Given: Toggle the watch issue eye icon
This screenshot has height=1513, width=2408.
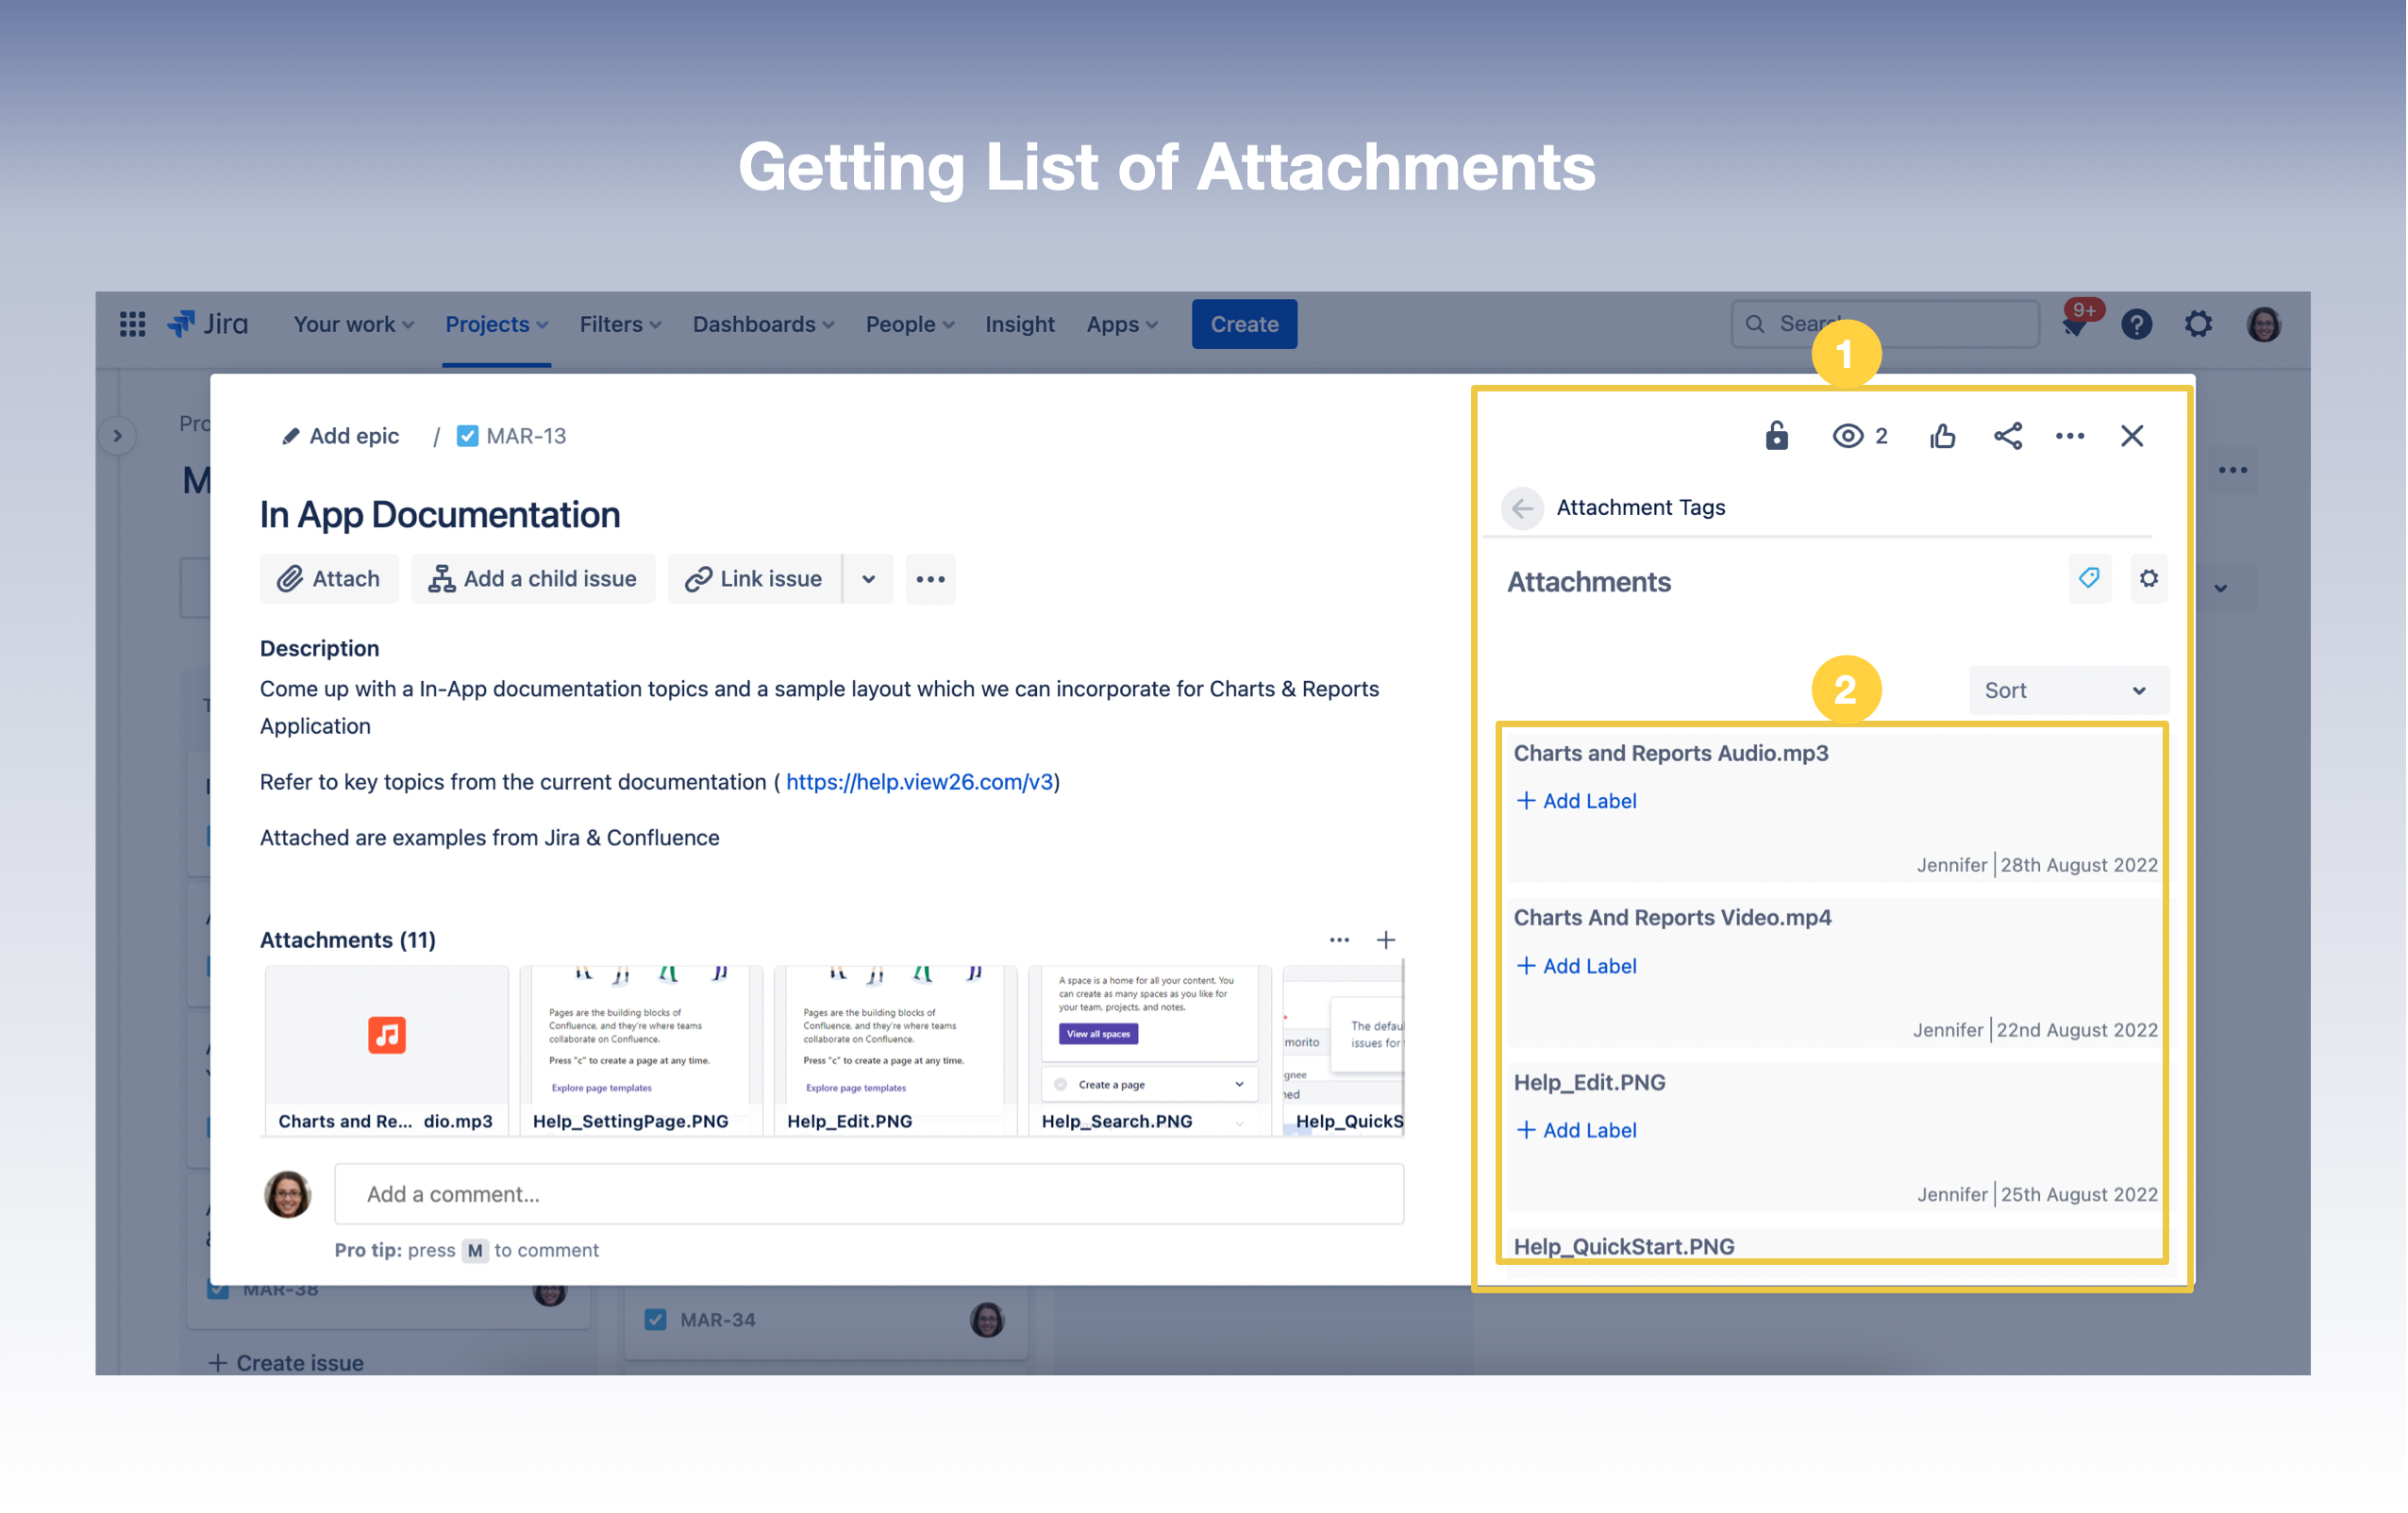Looking at the screenshot, I should pos(1848,436).
